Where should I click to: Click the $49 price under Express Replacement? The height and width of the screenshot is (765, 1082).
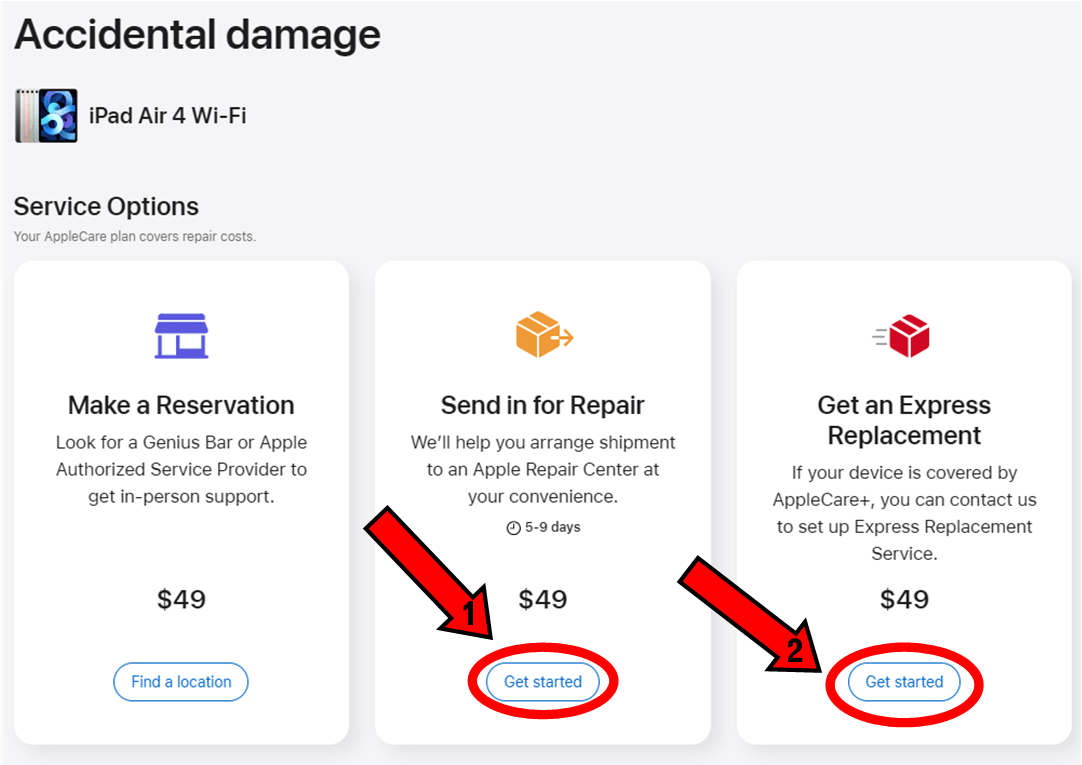click(x=904, y=599)
